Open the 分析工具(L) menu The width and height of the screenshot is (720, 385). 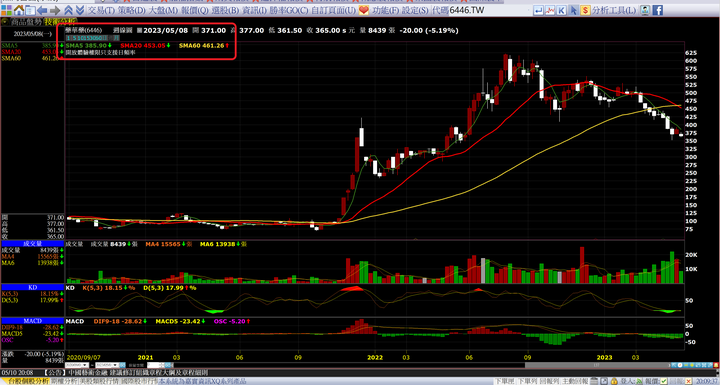[x=614, y=10]
